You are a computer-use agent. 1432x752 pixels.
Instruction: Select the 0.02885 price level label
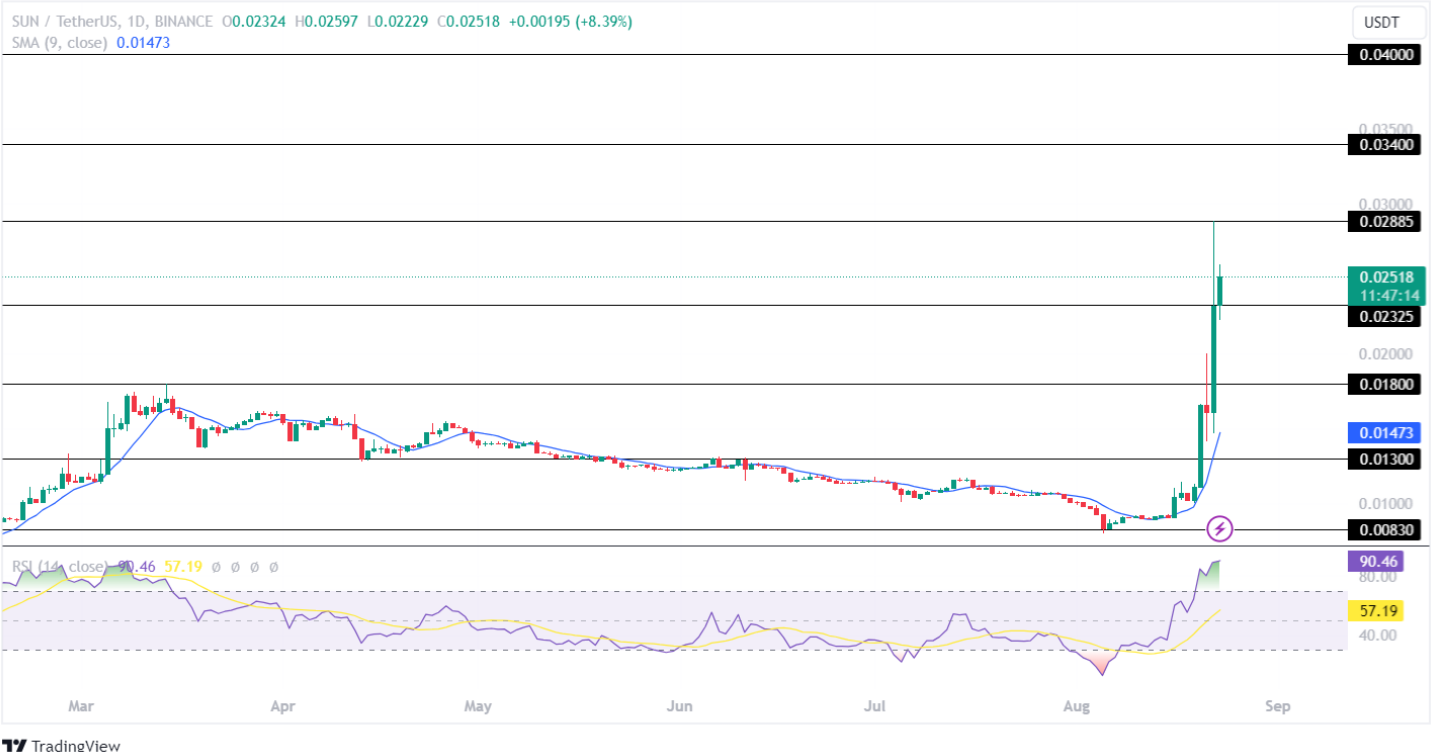[1385, 221]
